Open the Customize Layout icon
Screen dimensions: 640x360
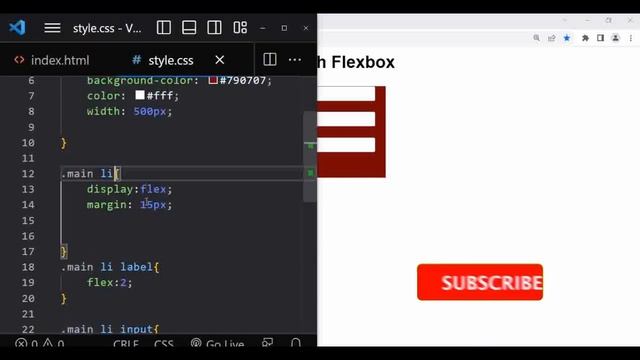pos(240,28)
